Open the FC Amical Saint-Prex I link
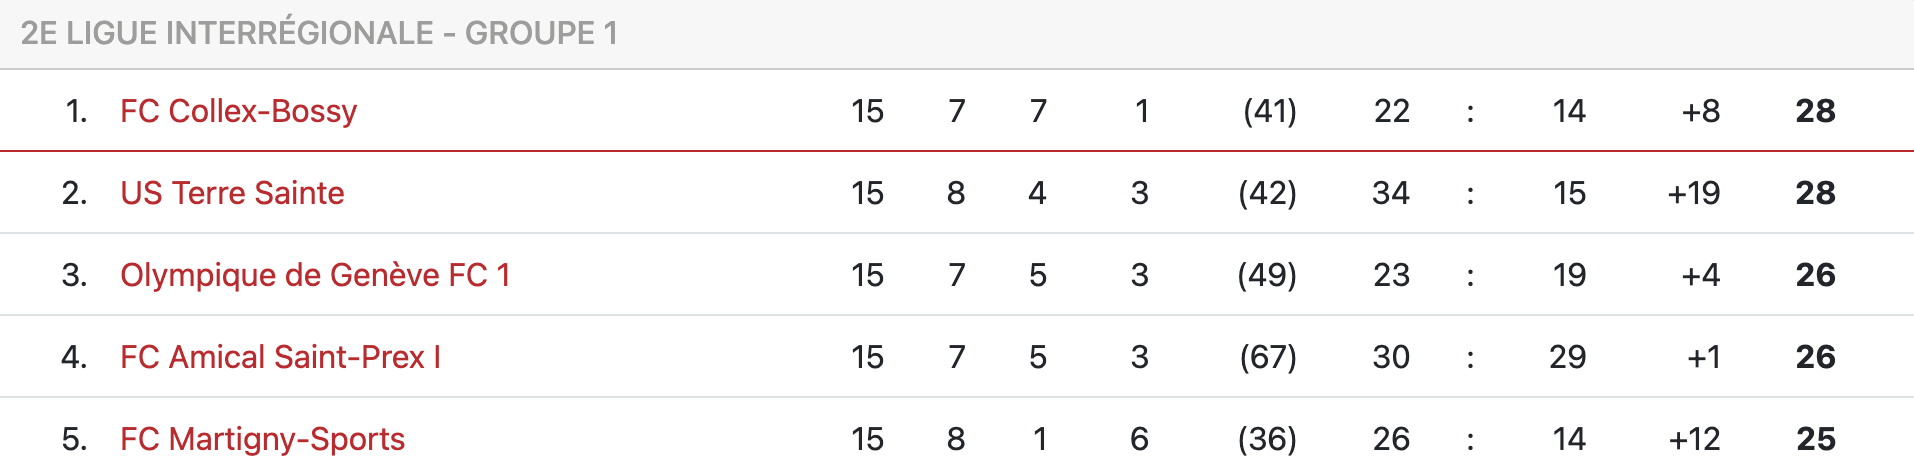The width and height of the screenshot is (1914, 476). pyautogui.click(x=280, y=357)
